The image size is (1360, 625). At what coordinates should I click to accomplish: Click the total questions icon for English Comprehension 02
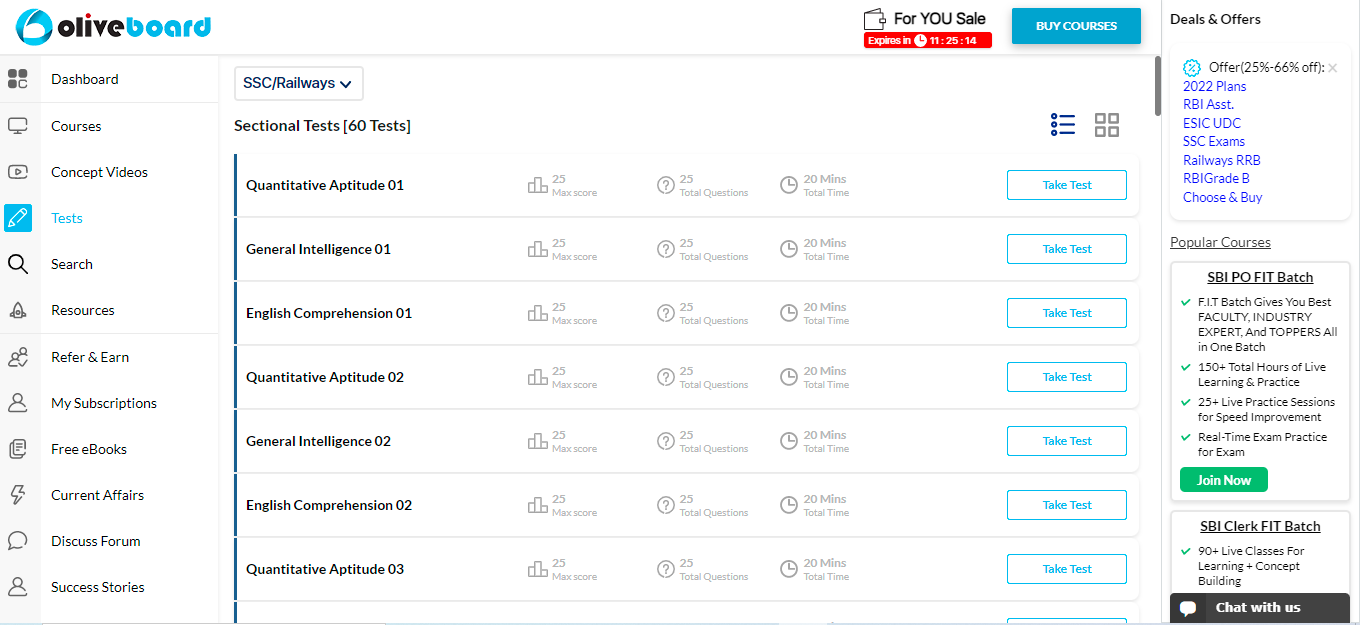click(x=666, y=505)
